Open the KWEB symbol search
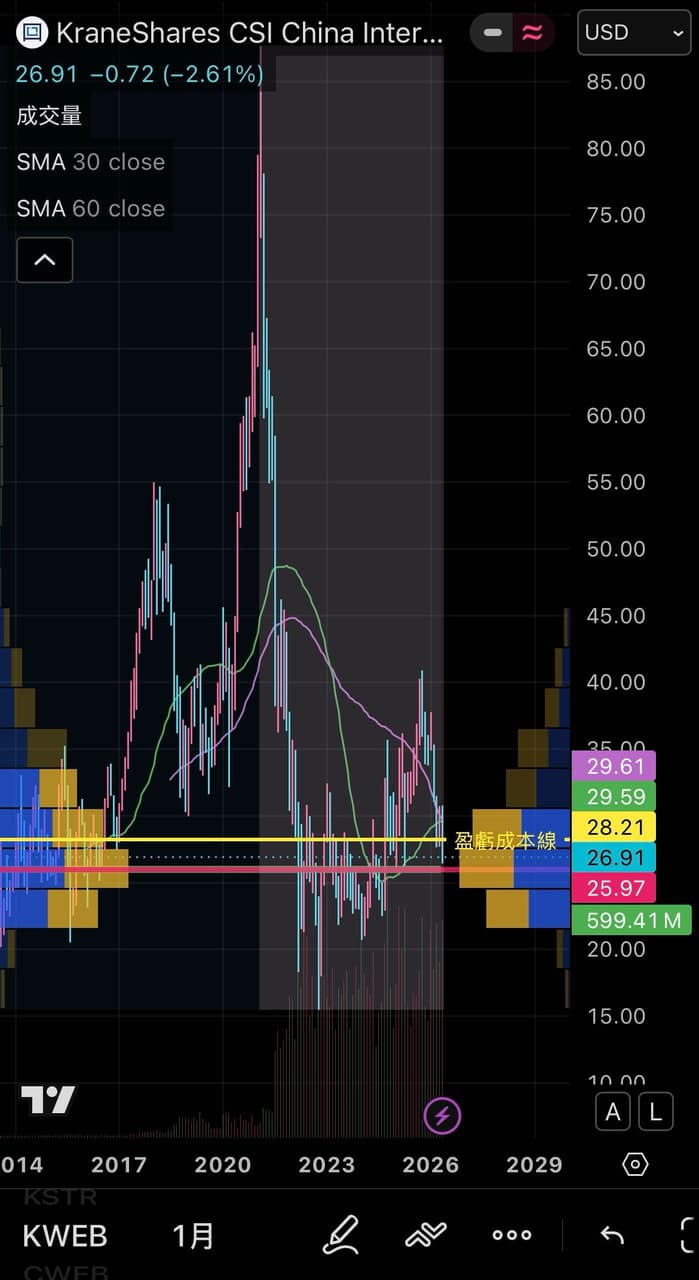This screenshot has height=1280, width=699. (64, 1236)
